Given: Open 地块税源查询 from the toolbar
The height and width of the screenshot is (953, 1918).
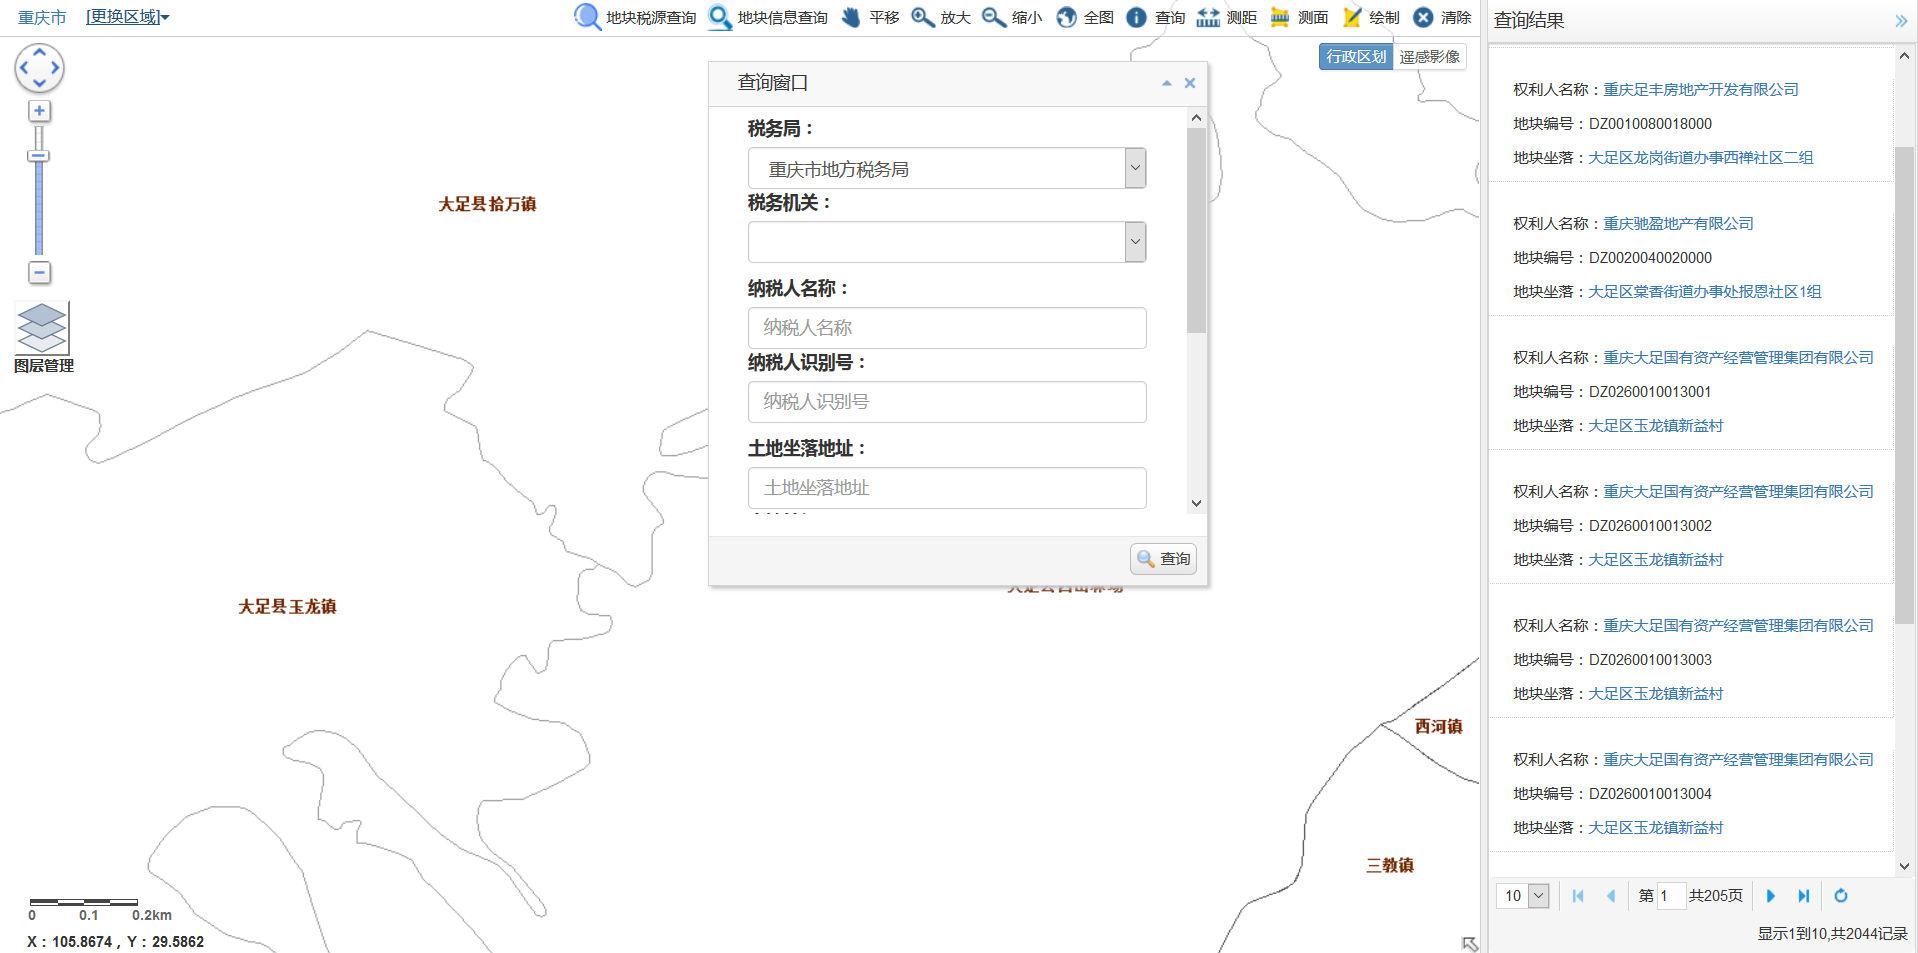Looking at the screenshot, I should pos(635,17).
